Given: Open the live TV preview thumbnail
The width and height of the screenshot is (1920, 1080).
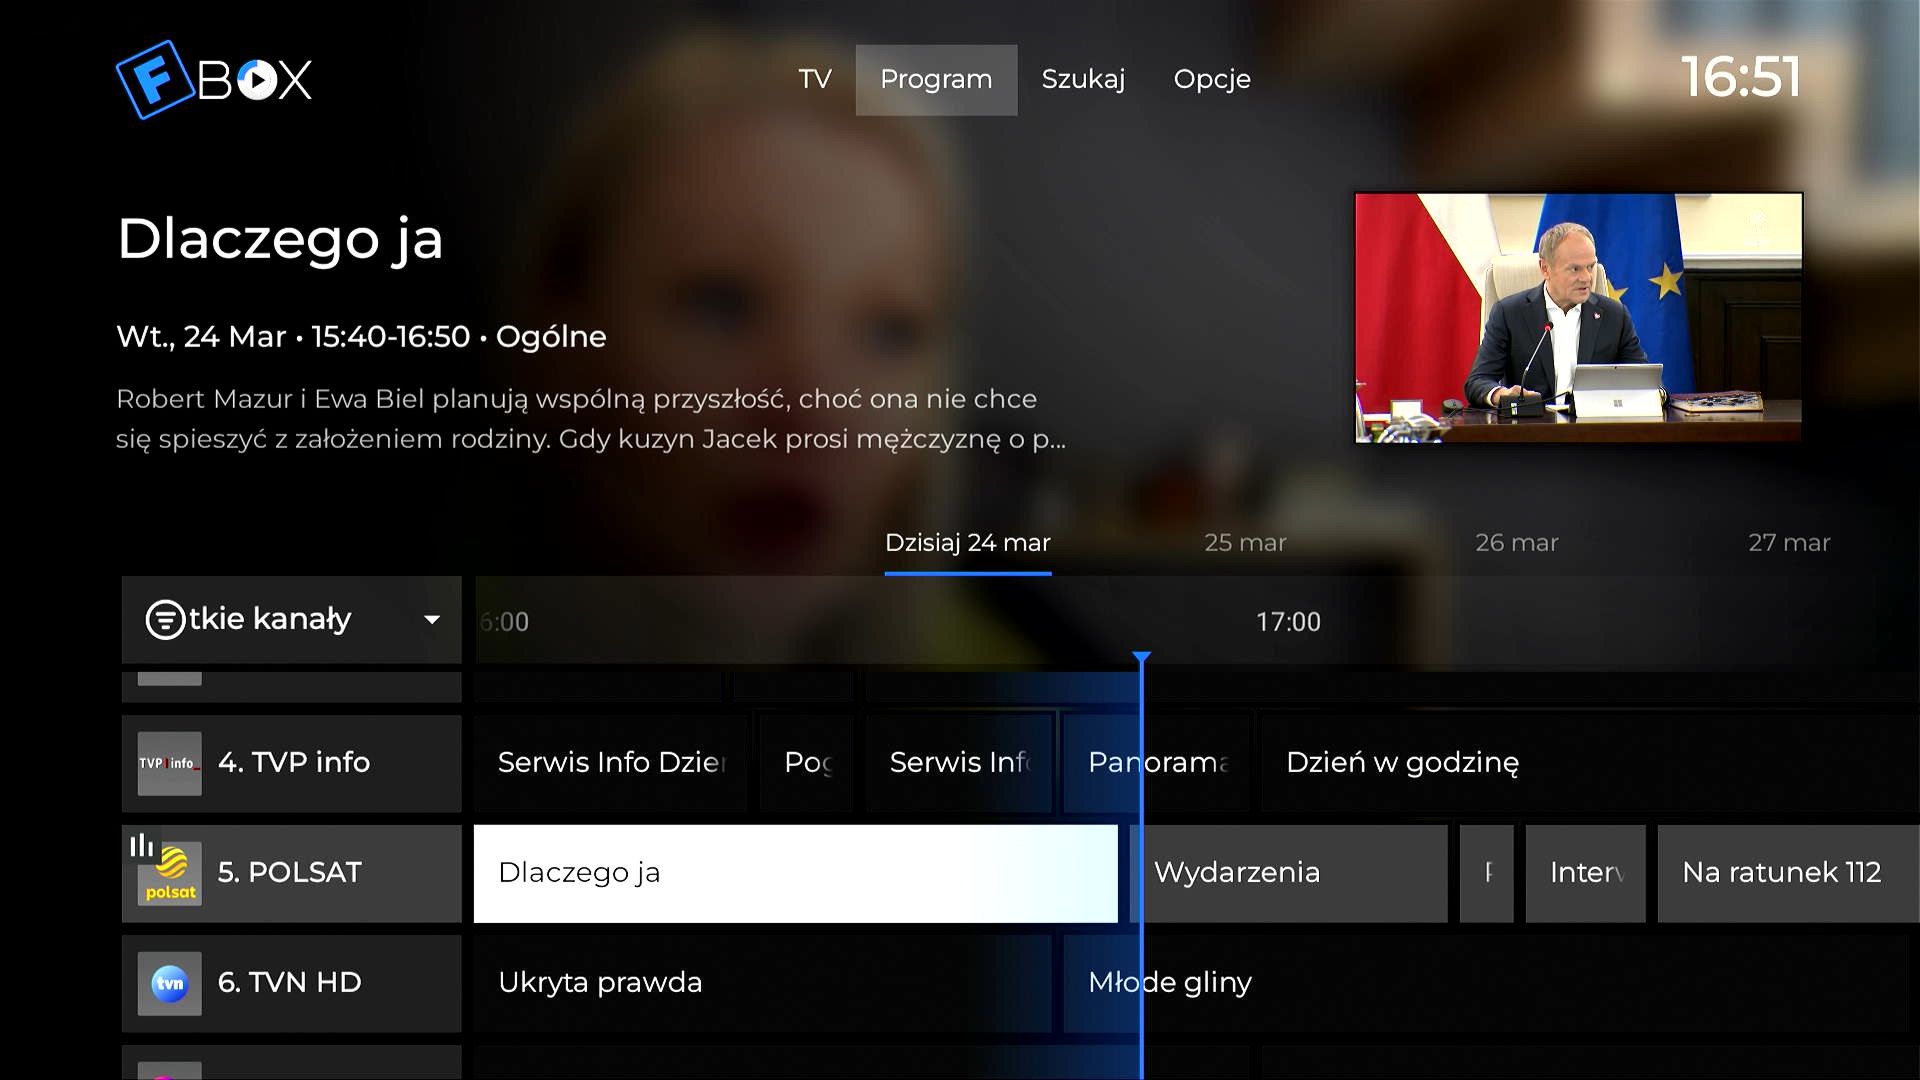Looking at the screenshot, I should tap(1578, 317).
